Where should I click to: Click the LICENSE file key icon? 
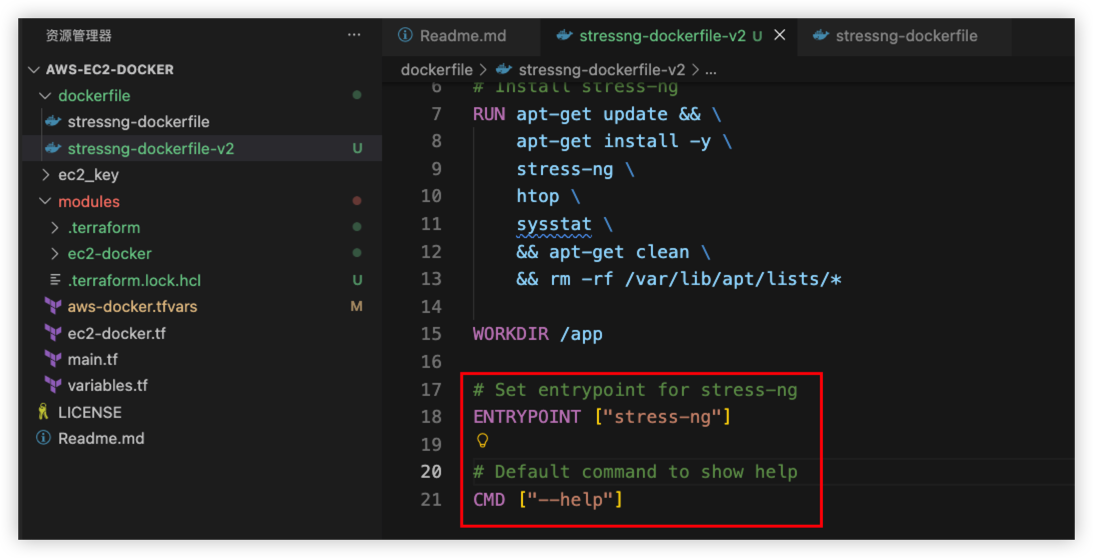[43, 412]
